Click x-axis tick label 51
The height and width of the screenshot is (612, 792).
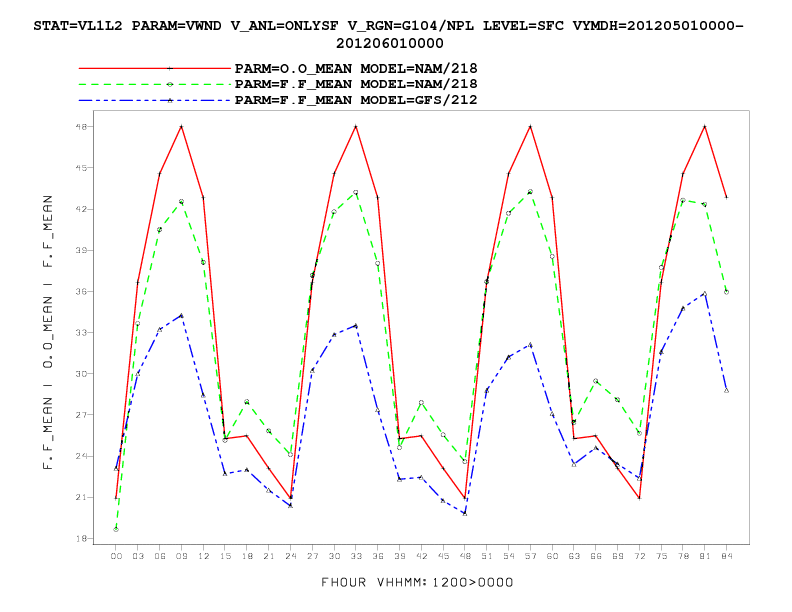[487, 556]
